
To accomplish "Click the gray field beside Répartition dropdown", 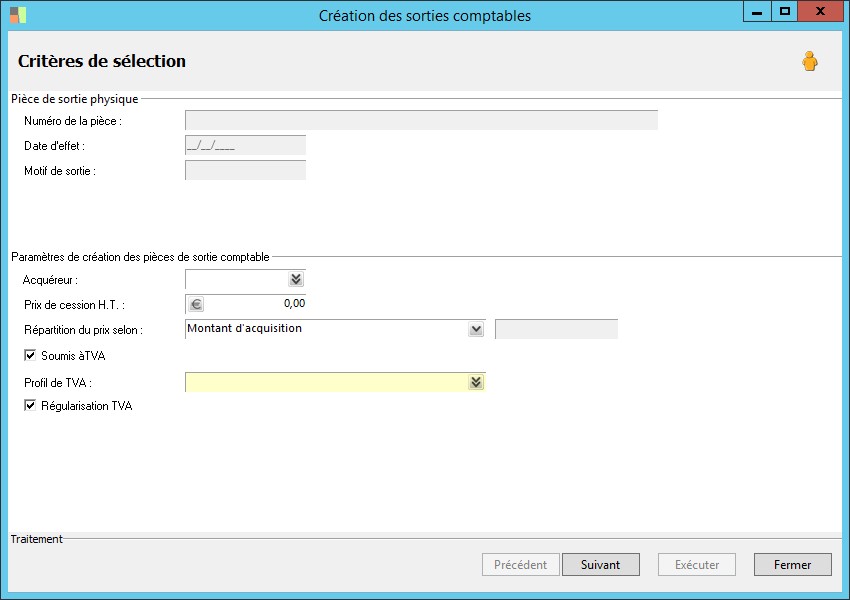I will [x=556, y=329].
